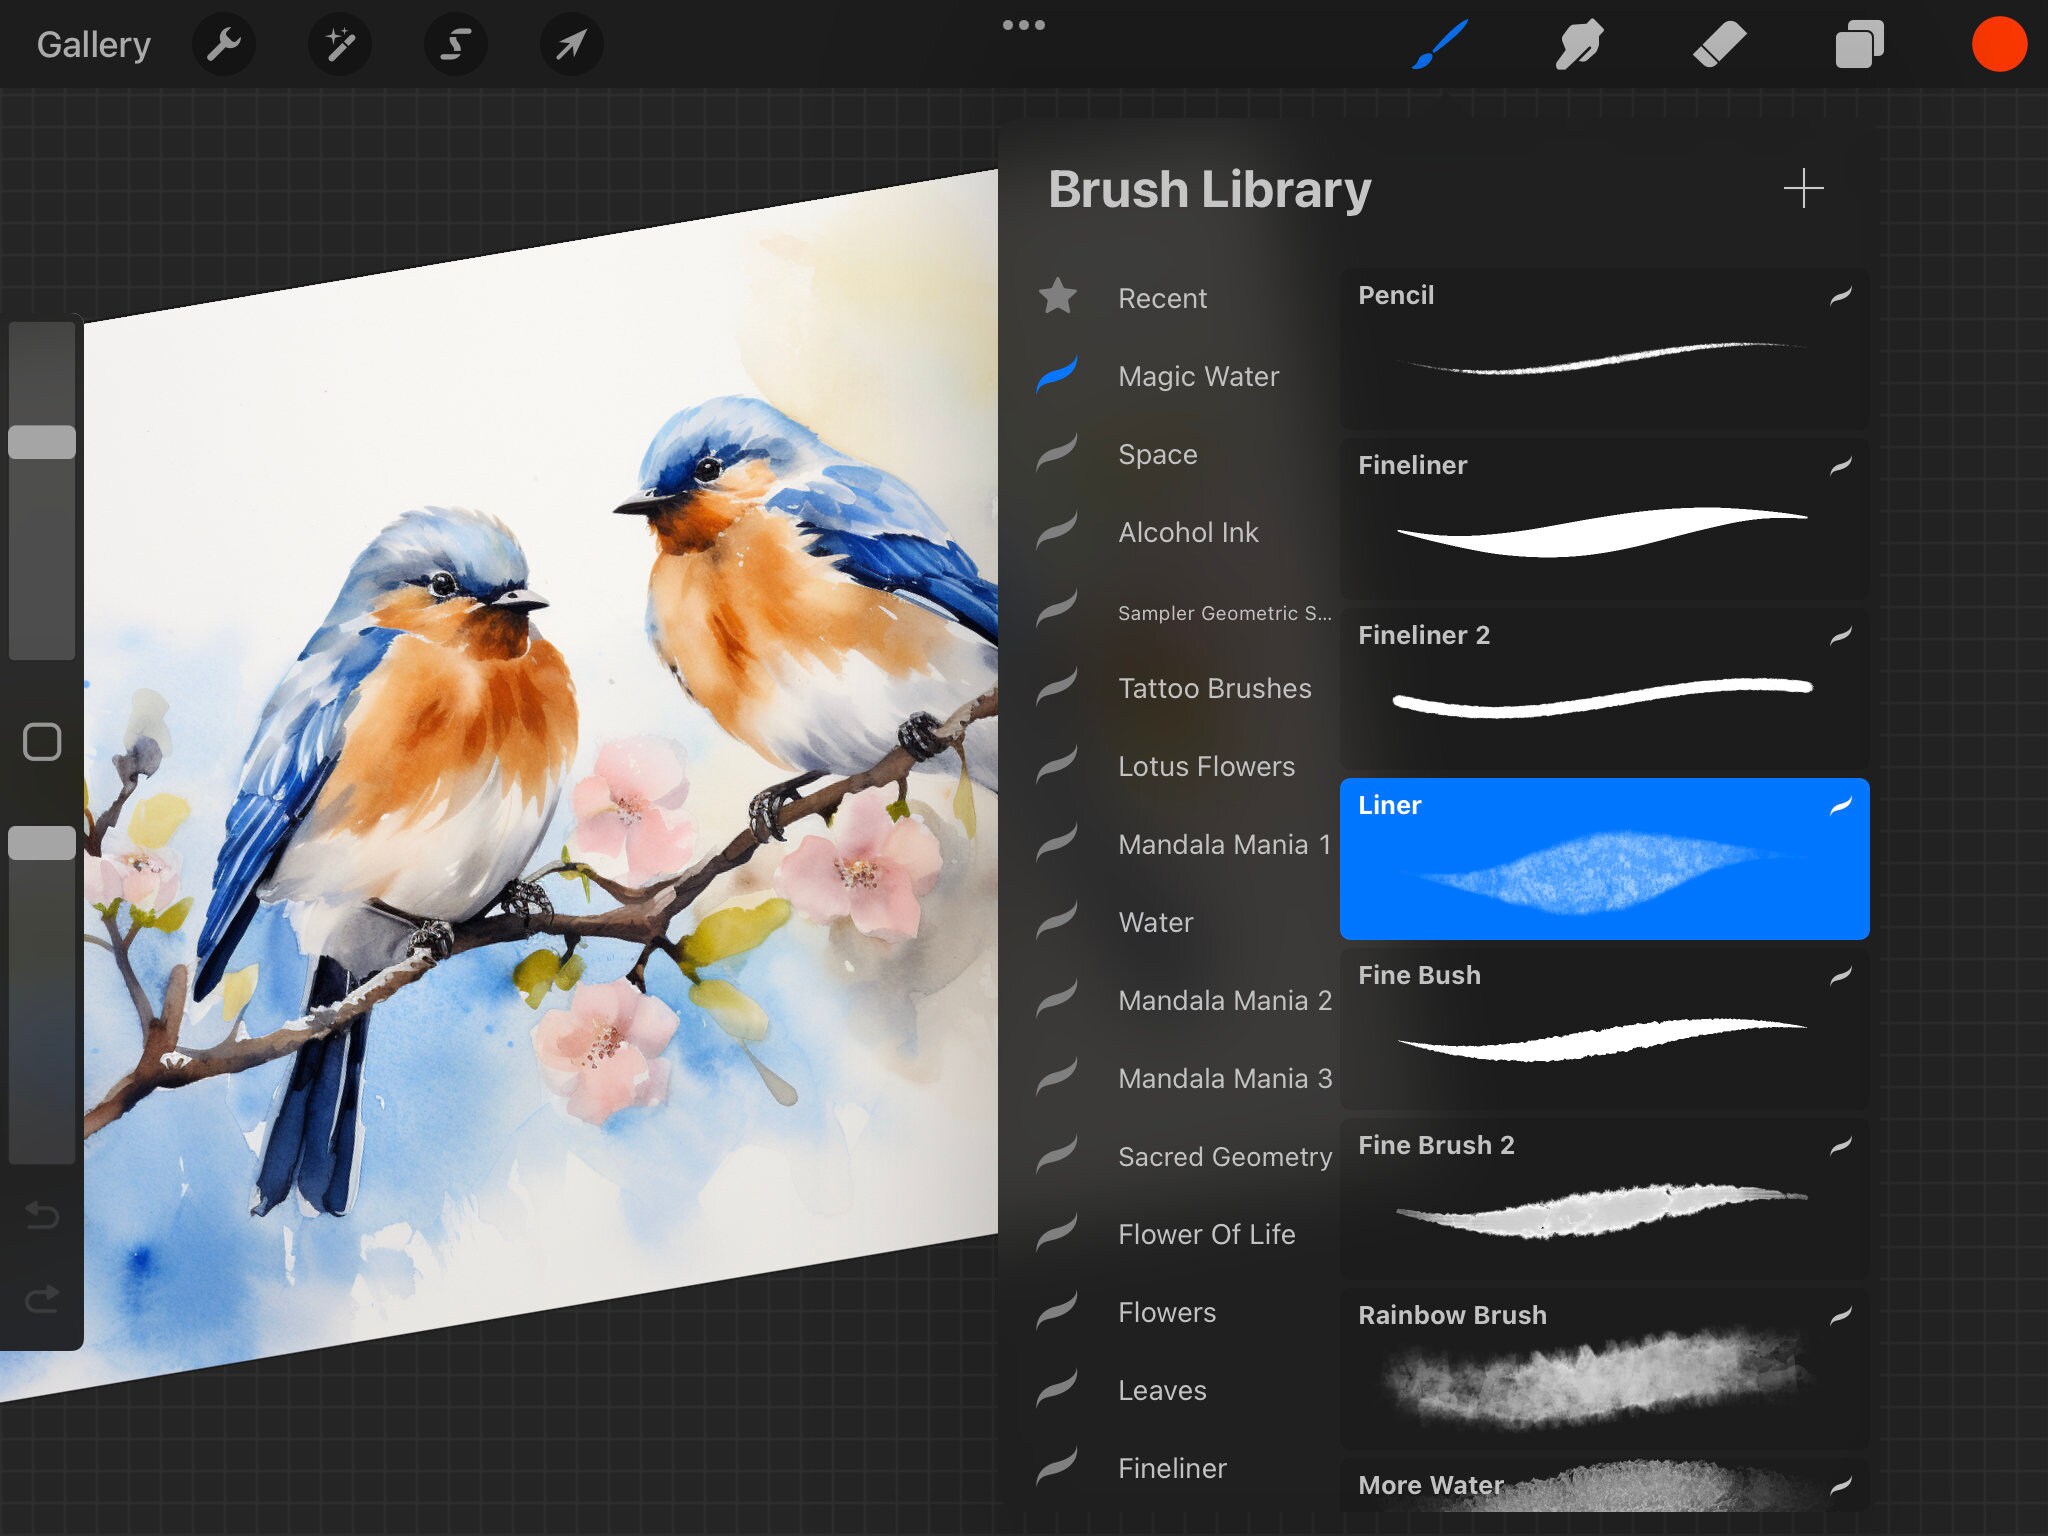Tap the blue stroke icon beside Magic Water
The width and height of the screenshot is (2048, 1536).
(x=1057, y=375)
